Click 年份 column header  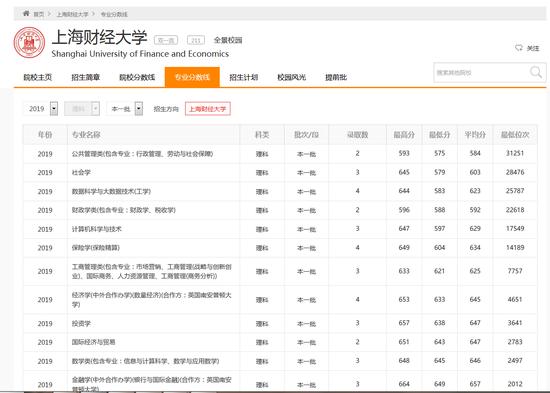pos(45,135)
